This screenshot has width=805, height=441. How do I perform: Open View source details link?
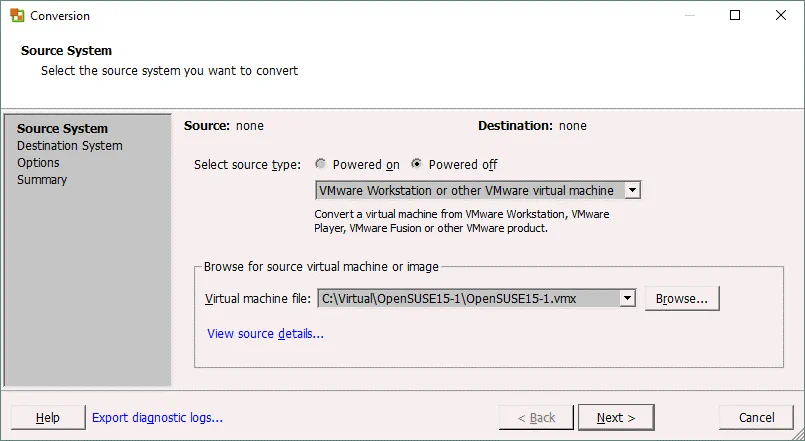pyautogui.click(x=265, y=334)
